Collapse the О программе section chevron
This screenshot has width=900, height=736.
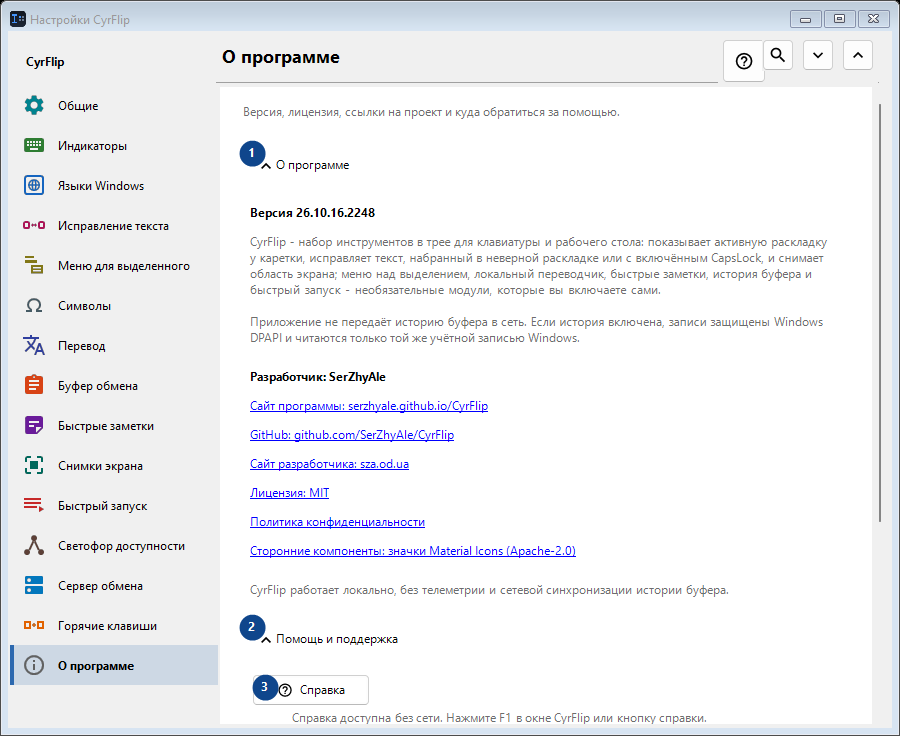266,166
